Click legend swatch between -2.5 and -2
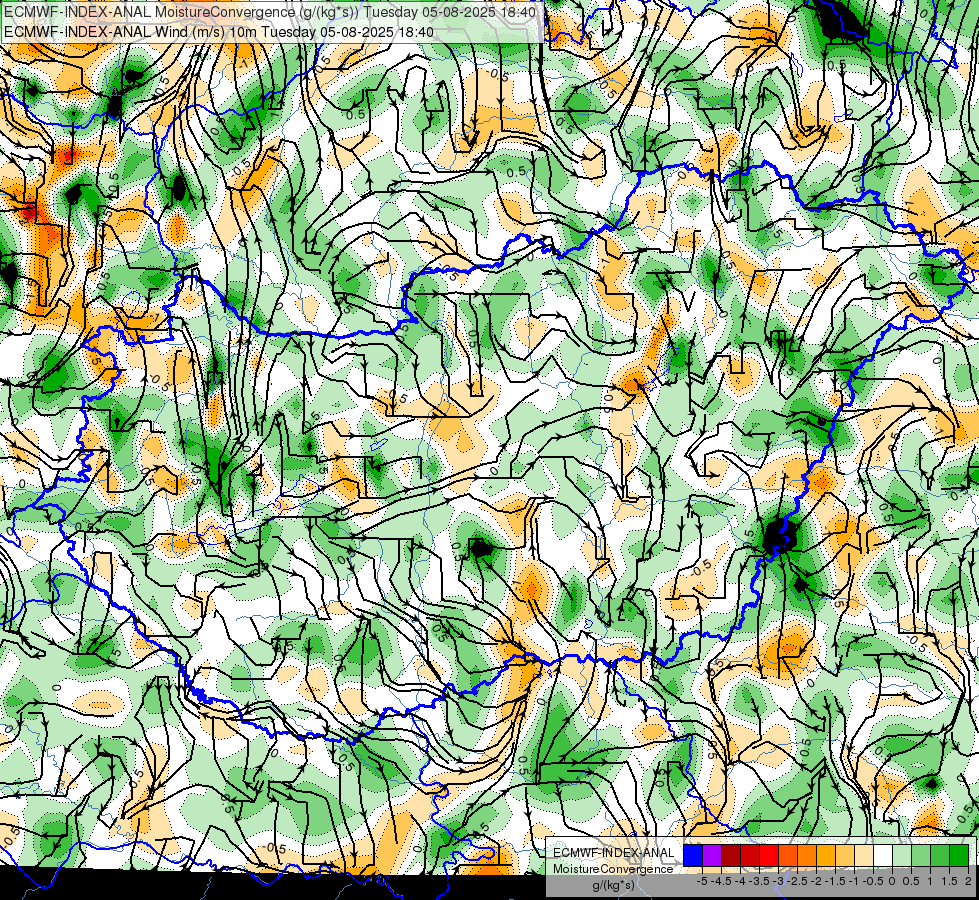 807,856
